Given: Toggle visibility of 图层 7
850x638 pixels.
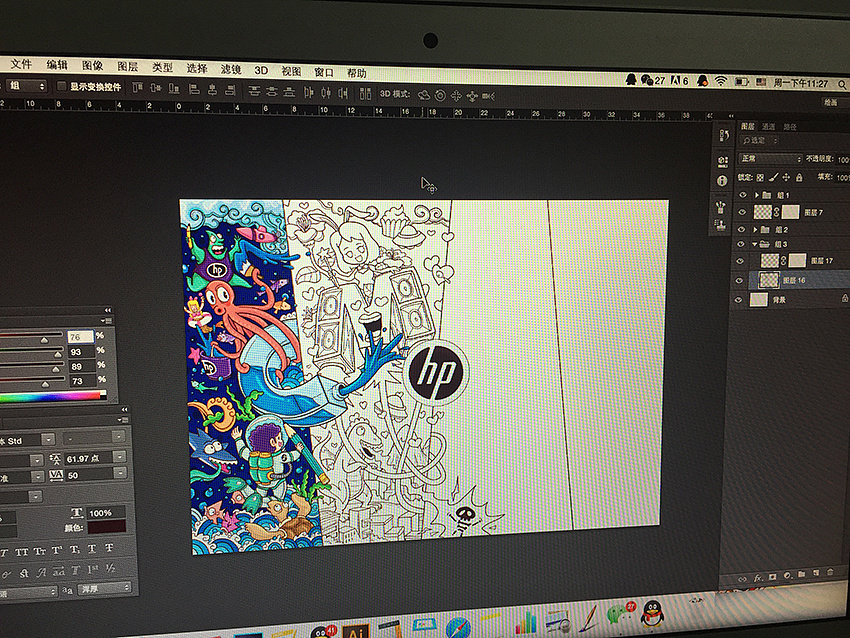Looking at the screenshot, I should (x=741, y=212).
